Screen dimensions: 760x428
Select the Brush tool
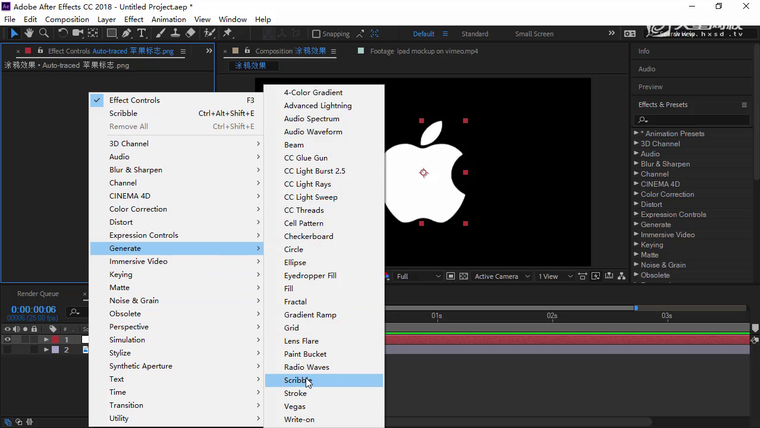[159, 33]
